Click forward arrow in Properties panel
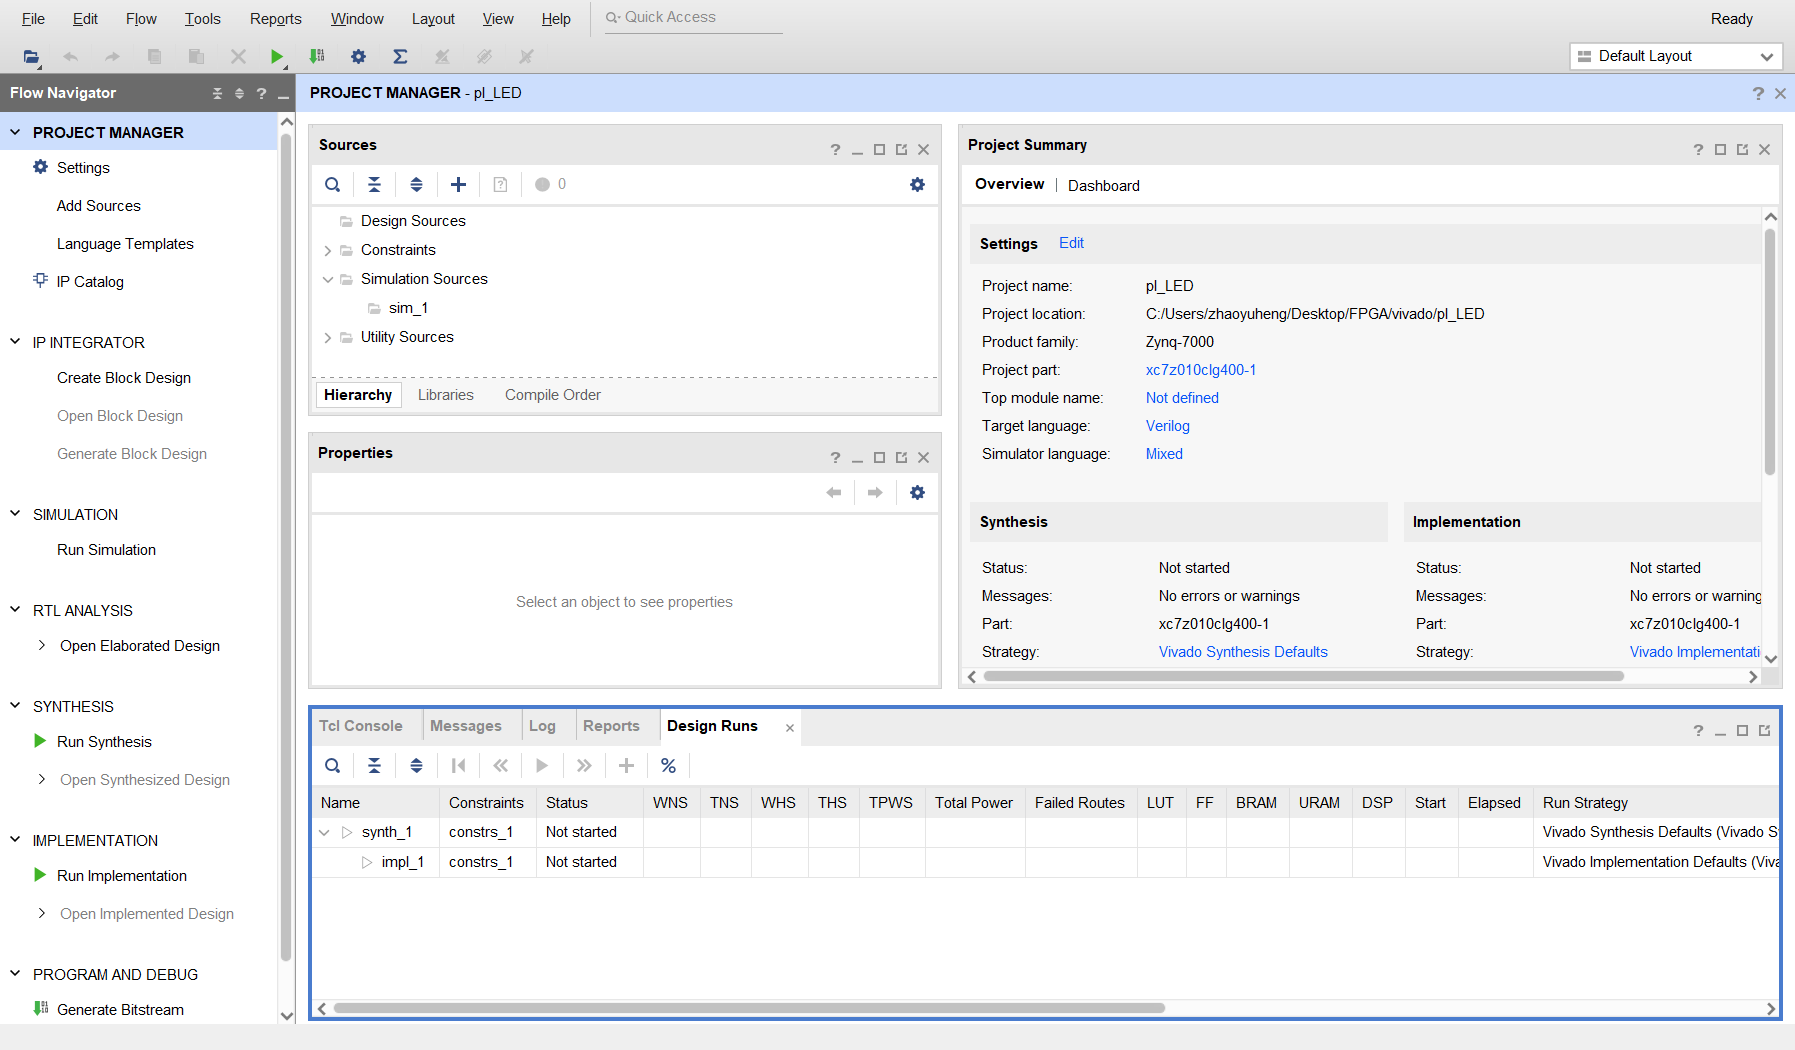 pyautogui.click(x=875, y=492)
